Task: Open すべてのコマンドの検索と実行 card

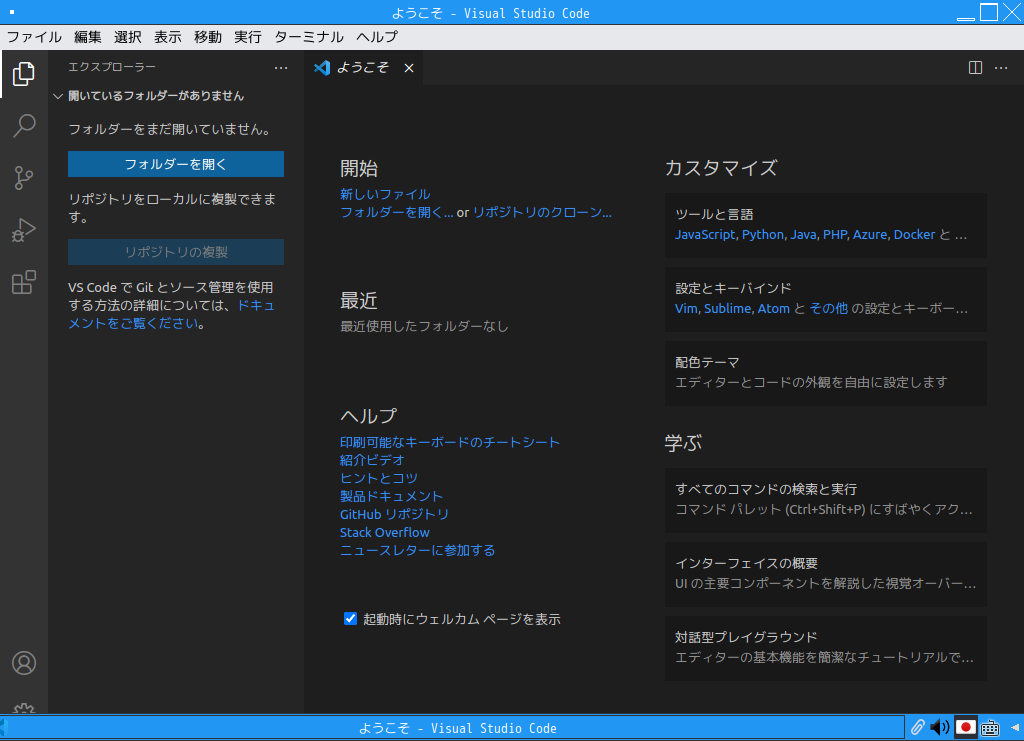Action: [825, 500]
